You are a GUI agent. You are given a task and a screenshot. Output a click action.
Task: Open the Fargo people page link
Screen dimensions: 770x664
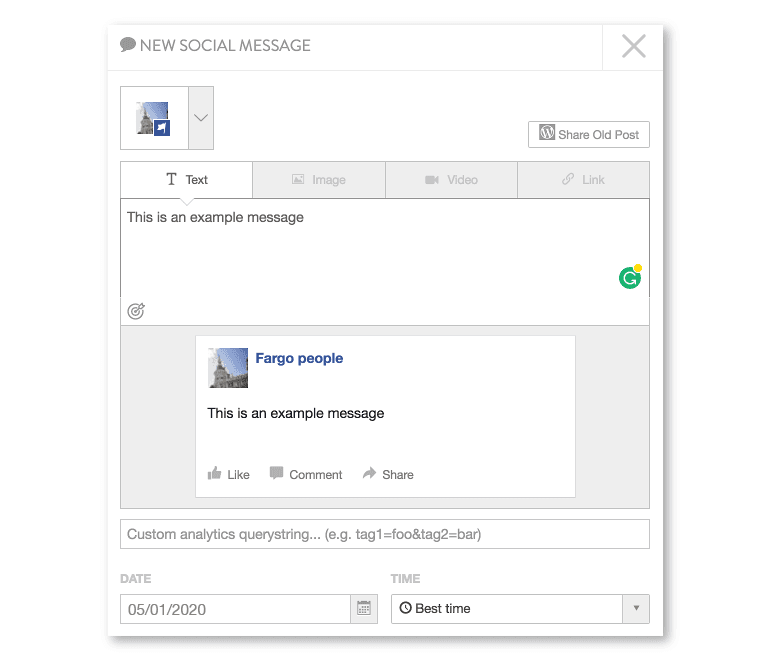(x=299, y=358)
